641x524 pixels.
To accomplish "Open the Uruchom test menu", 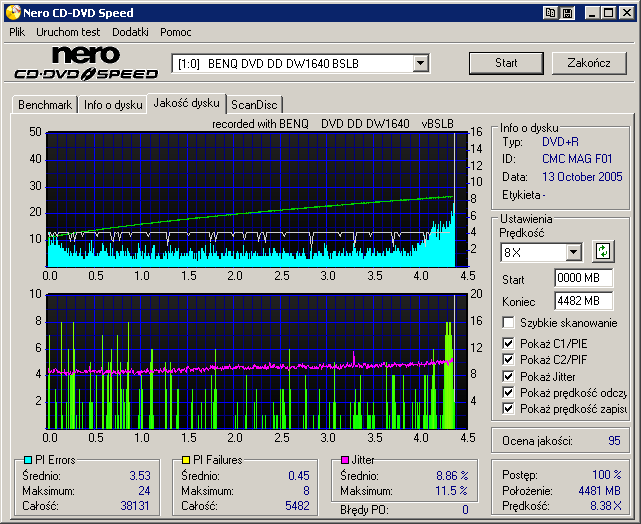I will coord(68,32).
